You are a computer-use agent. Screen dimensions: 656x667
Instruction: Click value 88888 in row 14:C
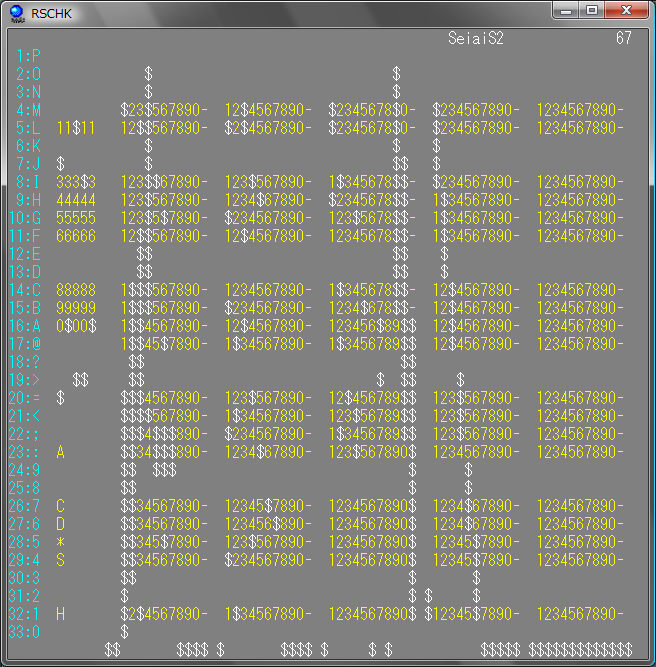click(x=76, y=290)
